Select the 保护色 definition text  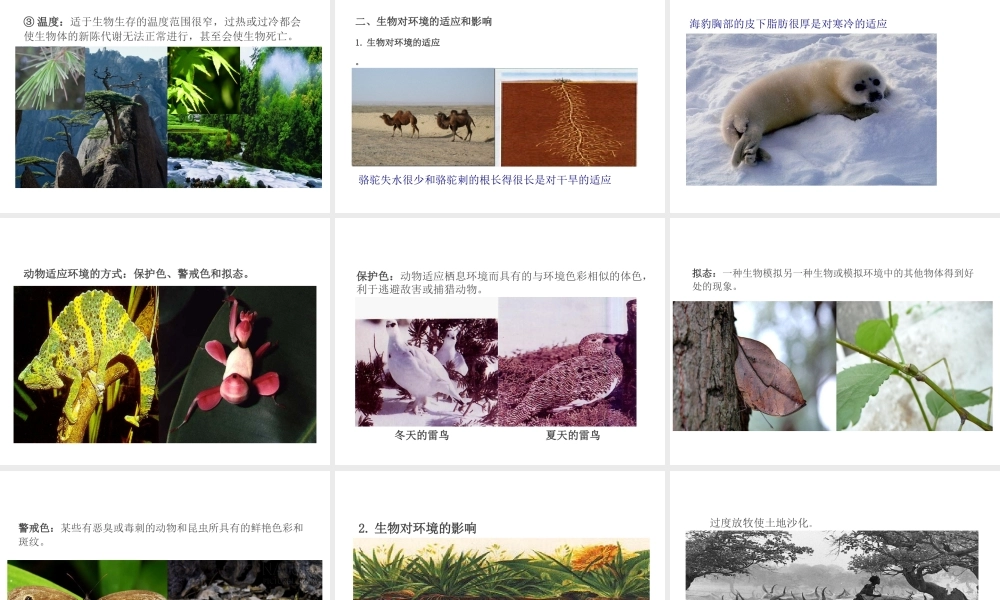[502, 282]
